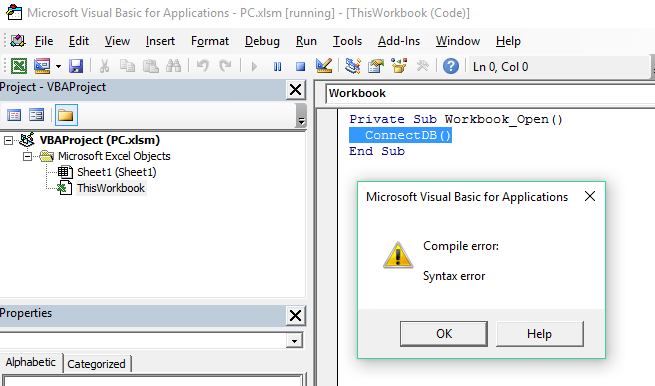Open Project Explorer toolbar icon

353,66
